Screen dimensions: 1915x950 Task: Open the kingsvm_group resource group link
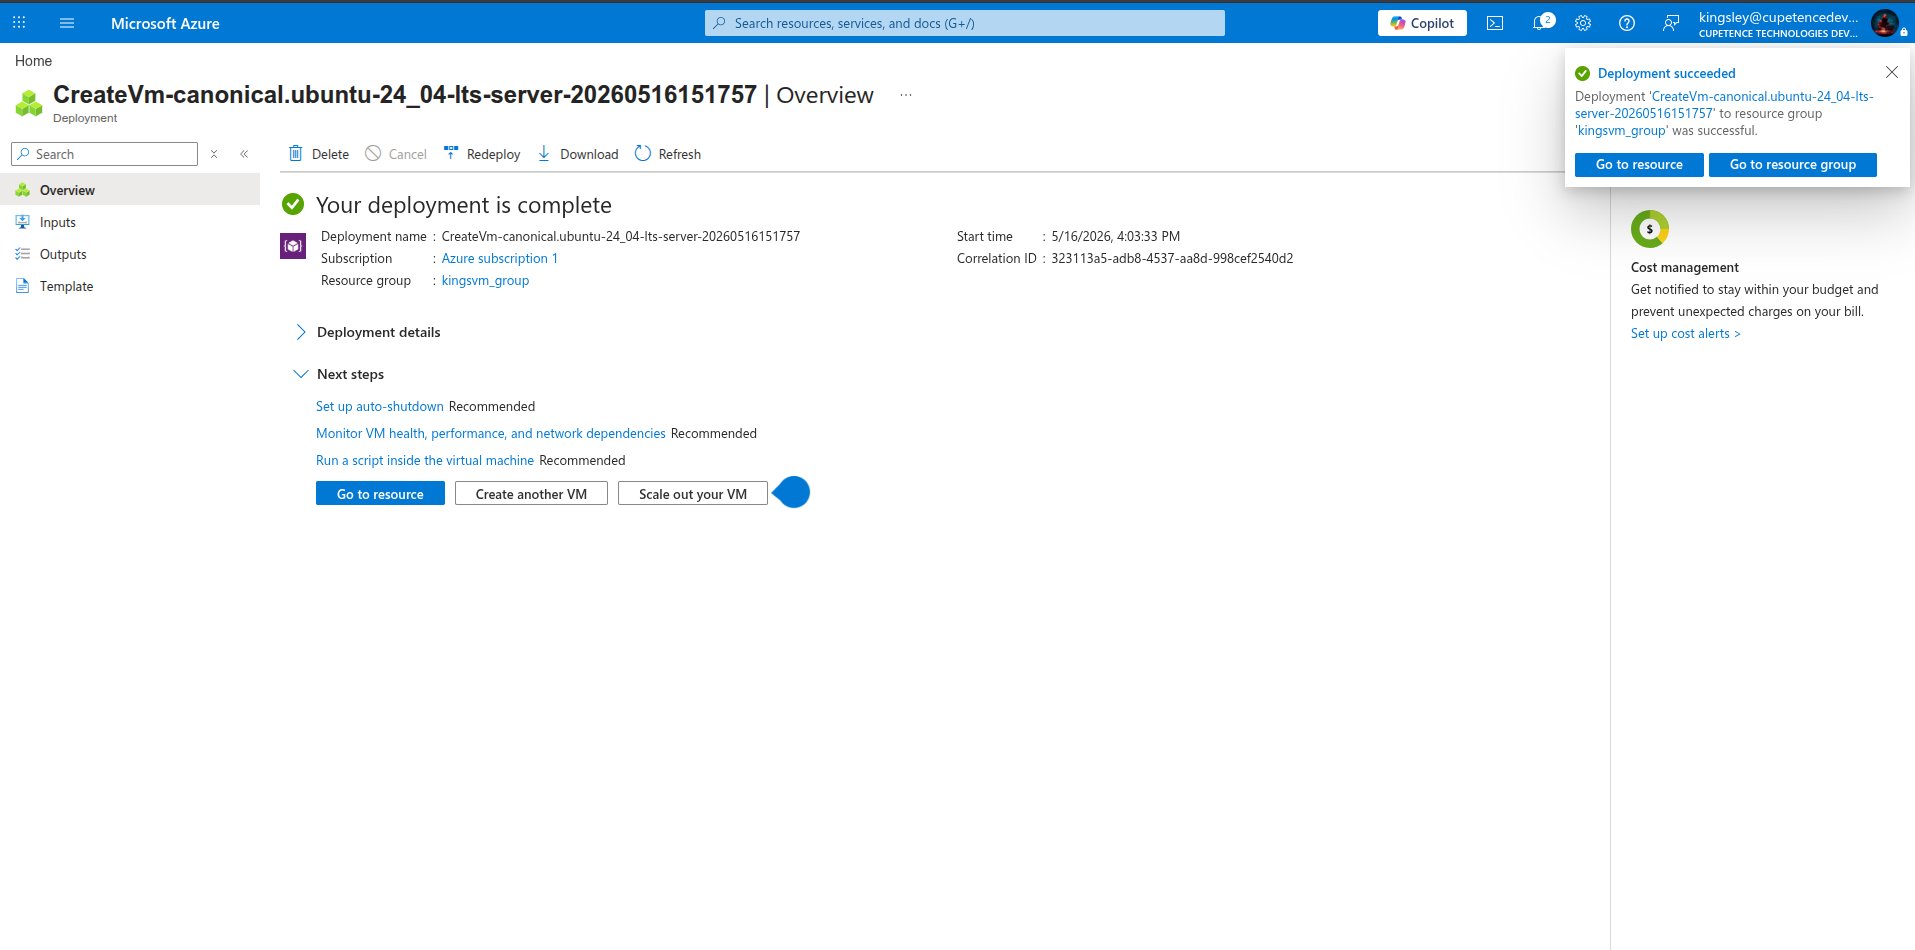pos(485,280)
